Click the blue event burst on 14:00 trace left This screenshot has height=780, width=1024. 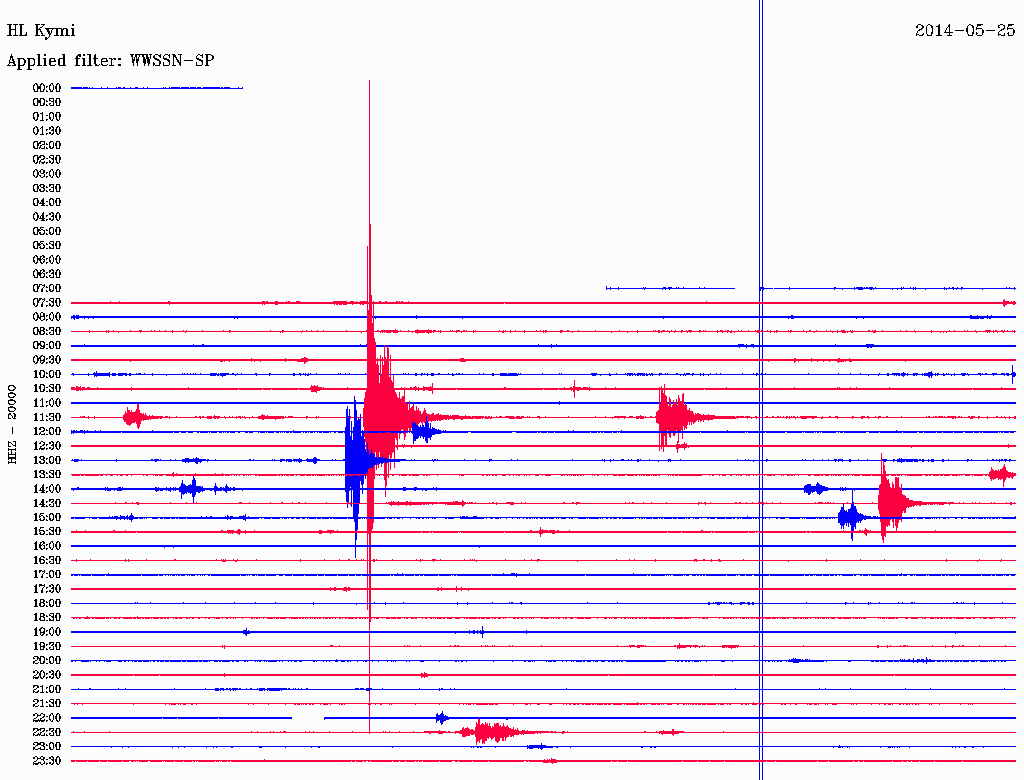[x=191, y=489]
